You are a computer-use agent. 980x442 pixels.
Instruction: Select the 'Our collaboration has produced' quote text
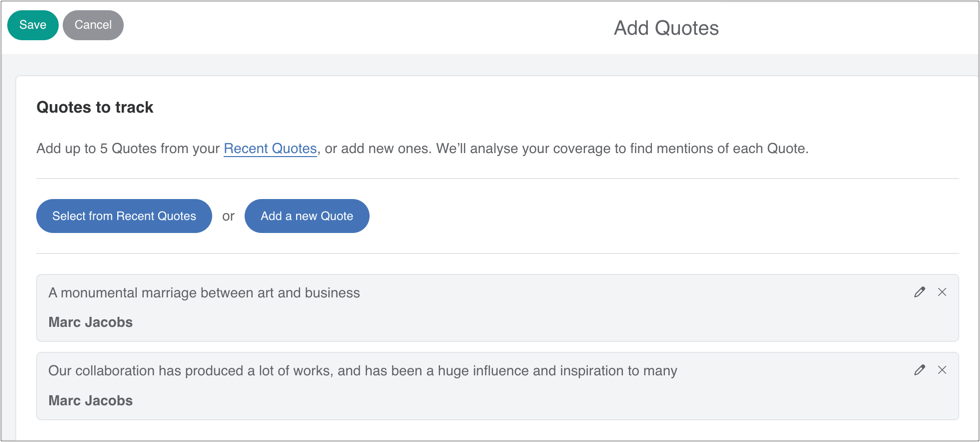tap(362, 371)
